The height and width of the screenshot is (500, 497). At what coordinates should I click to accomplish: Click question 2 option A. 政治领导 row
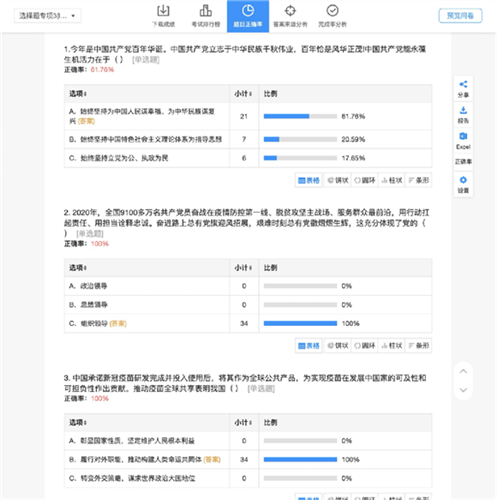click(248, 286)
